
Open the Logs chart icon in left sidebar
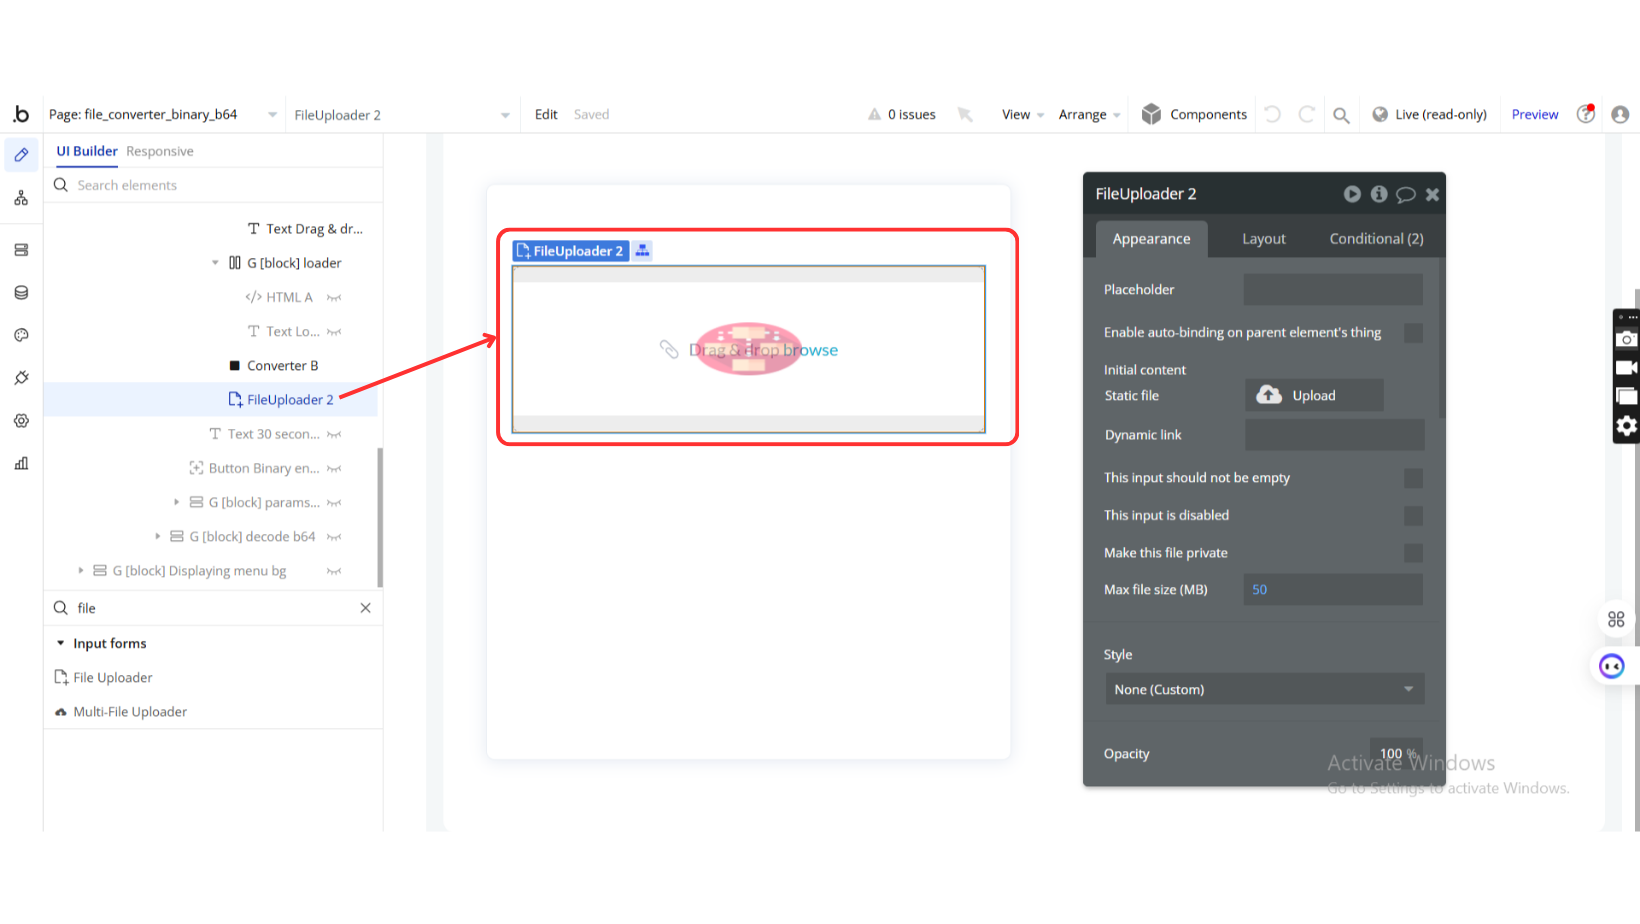[x=21, y=463]
